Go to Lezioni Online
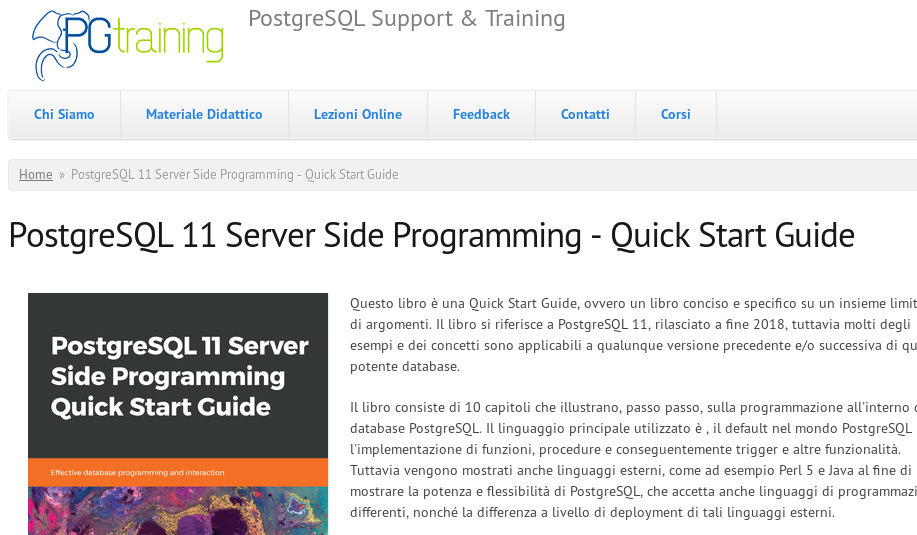 [358, 115]
